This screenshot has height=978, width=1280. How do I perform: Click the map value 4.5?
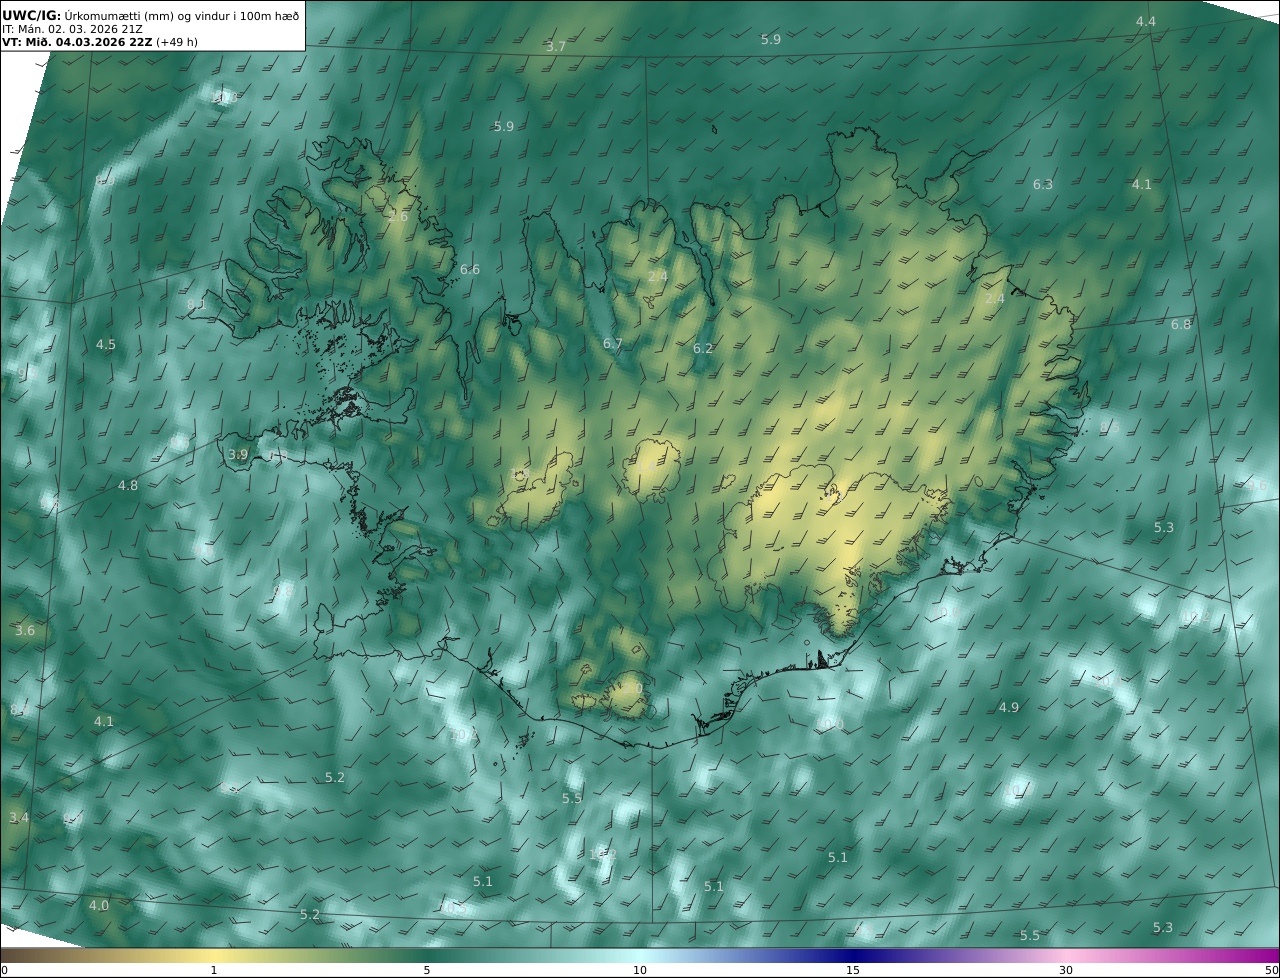point(106,345)
